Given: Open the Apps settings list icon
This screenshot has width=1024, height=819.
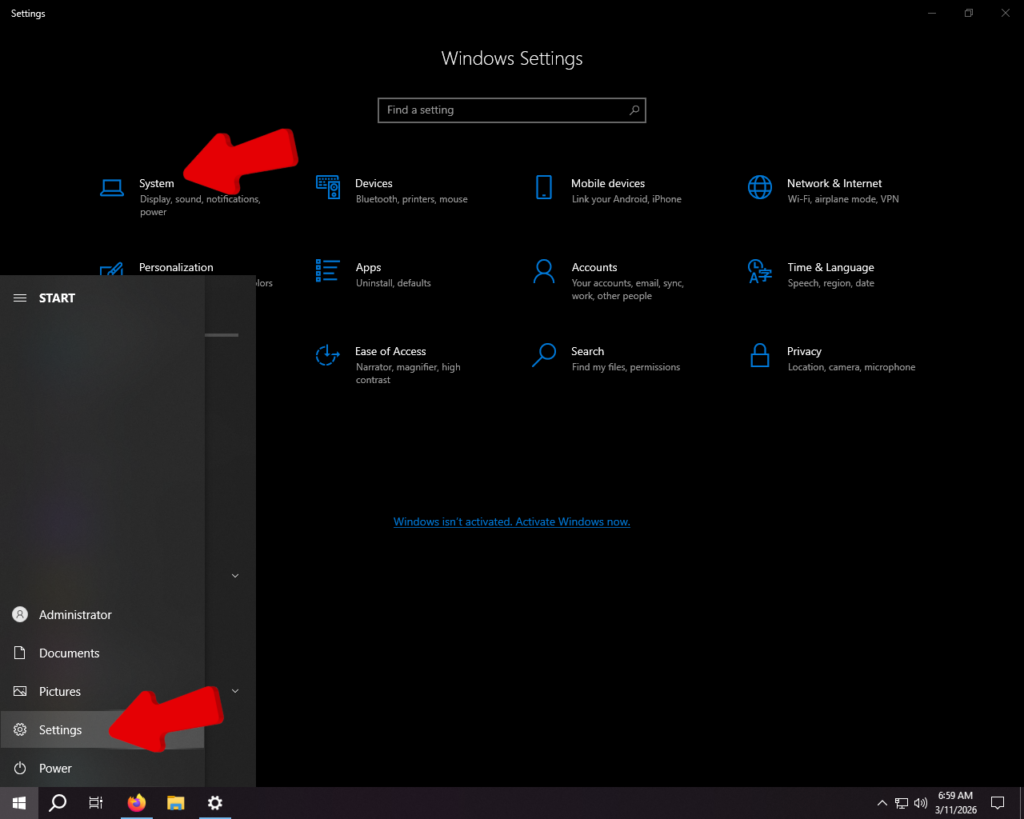Looking at the screenshot, I should 328,271.
